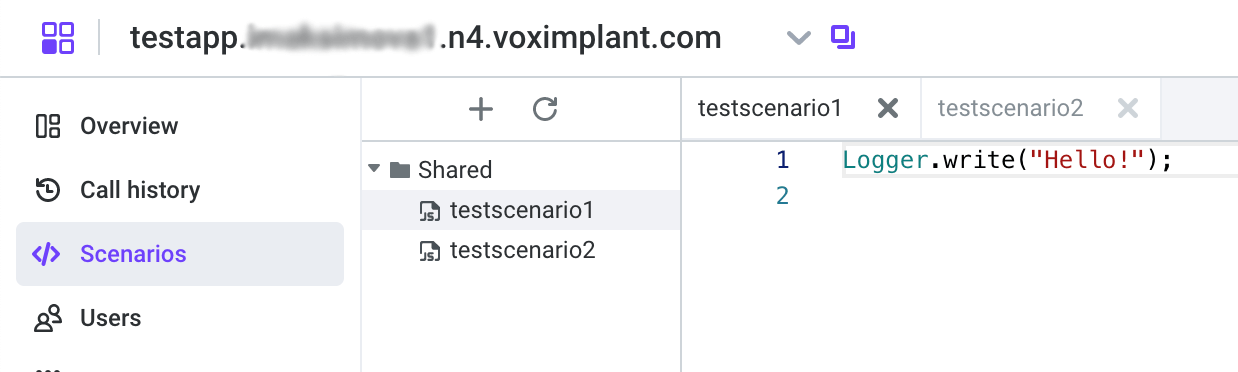Collapse the Shared folder triangle
Viewport: 1238px width, 372px height.
click(374, 169)
